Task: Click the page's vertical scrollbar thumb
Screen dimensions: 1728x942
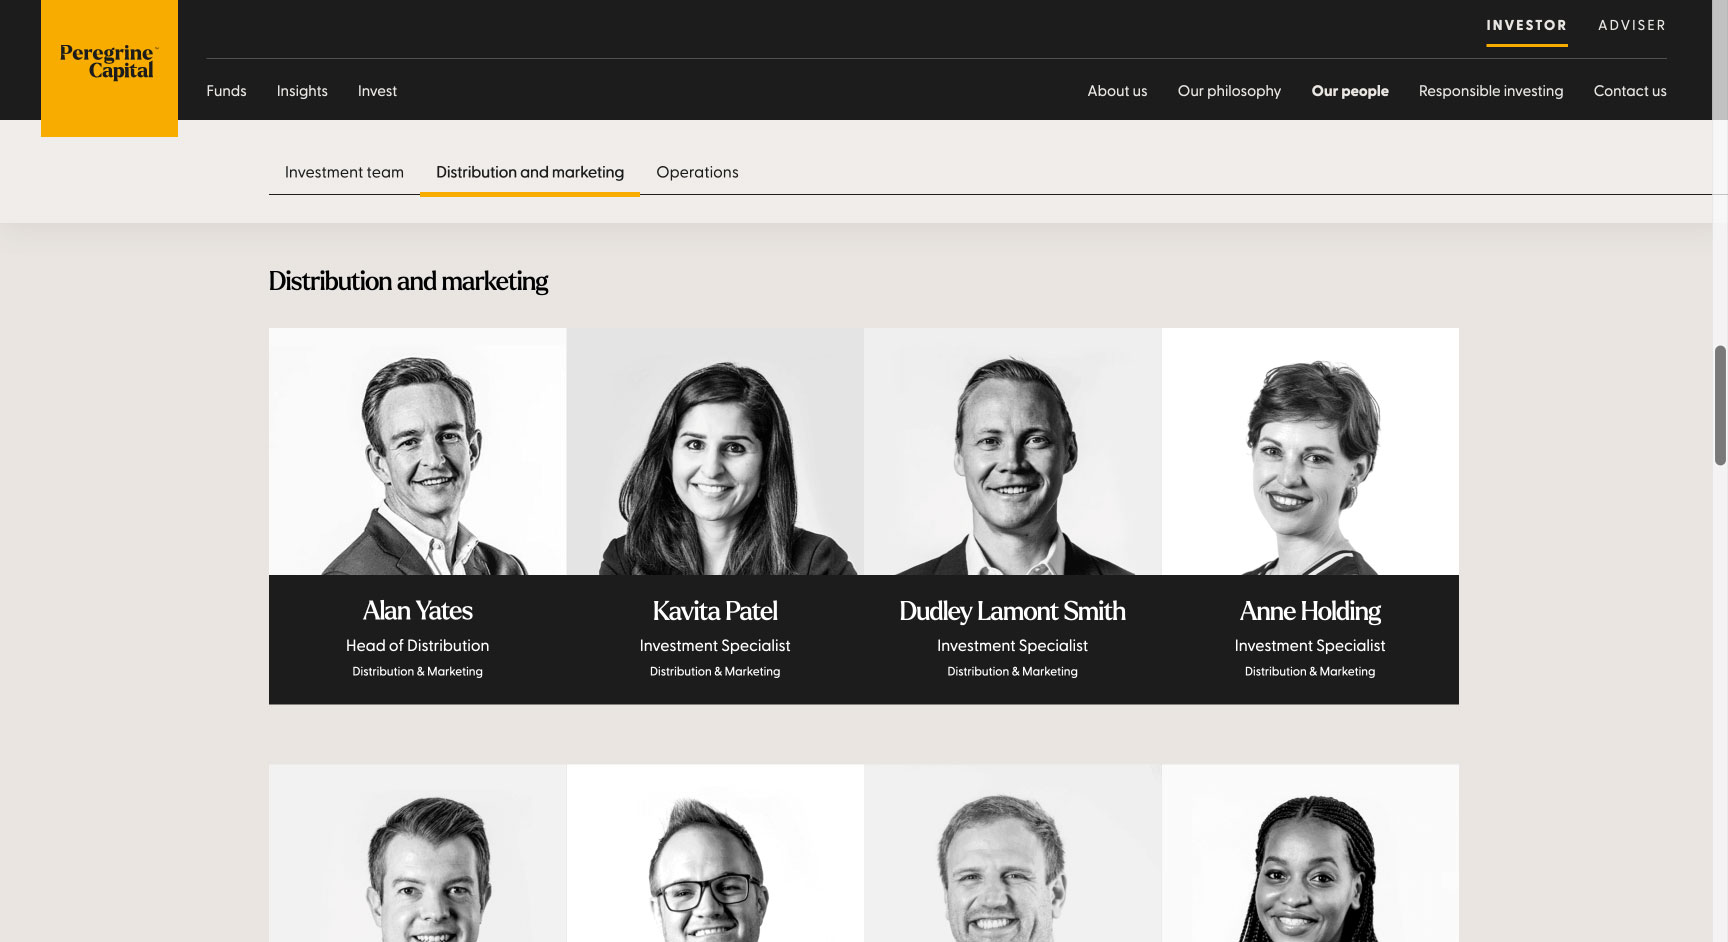Action: coord(1720,405)
